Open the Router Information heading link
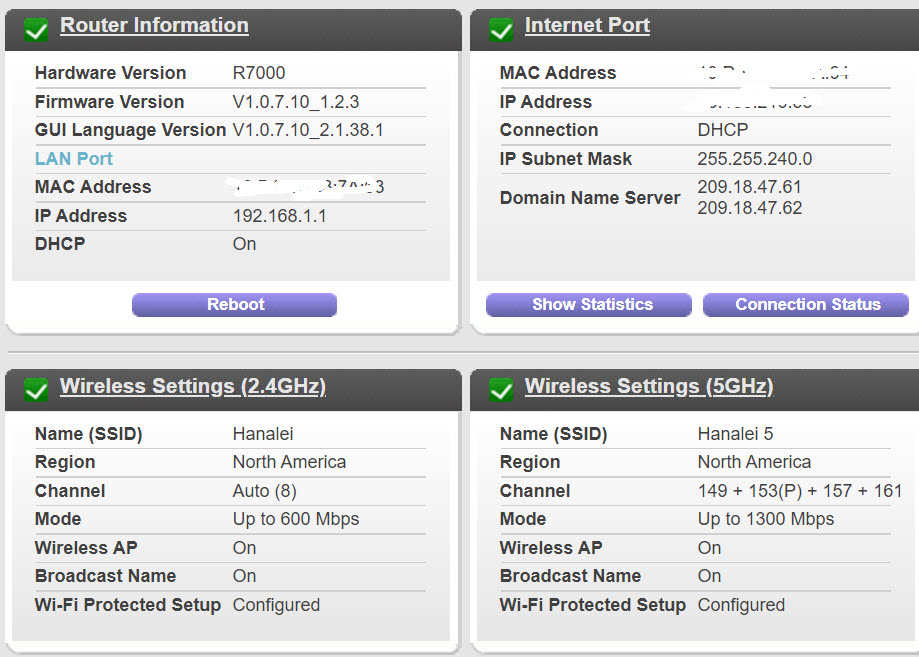The image size is (919, 657). point(154,26)
